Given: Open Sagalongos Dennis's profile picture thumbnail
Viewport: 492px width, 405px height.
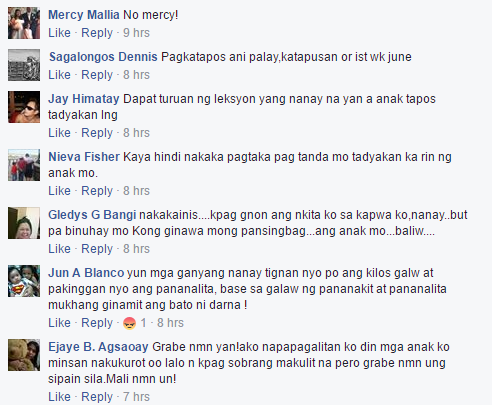Looking at the screenshot, I should [x=24, y=65].
